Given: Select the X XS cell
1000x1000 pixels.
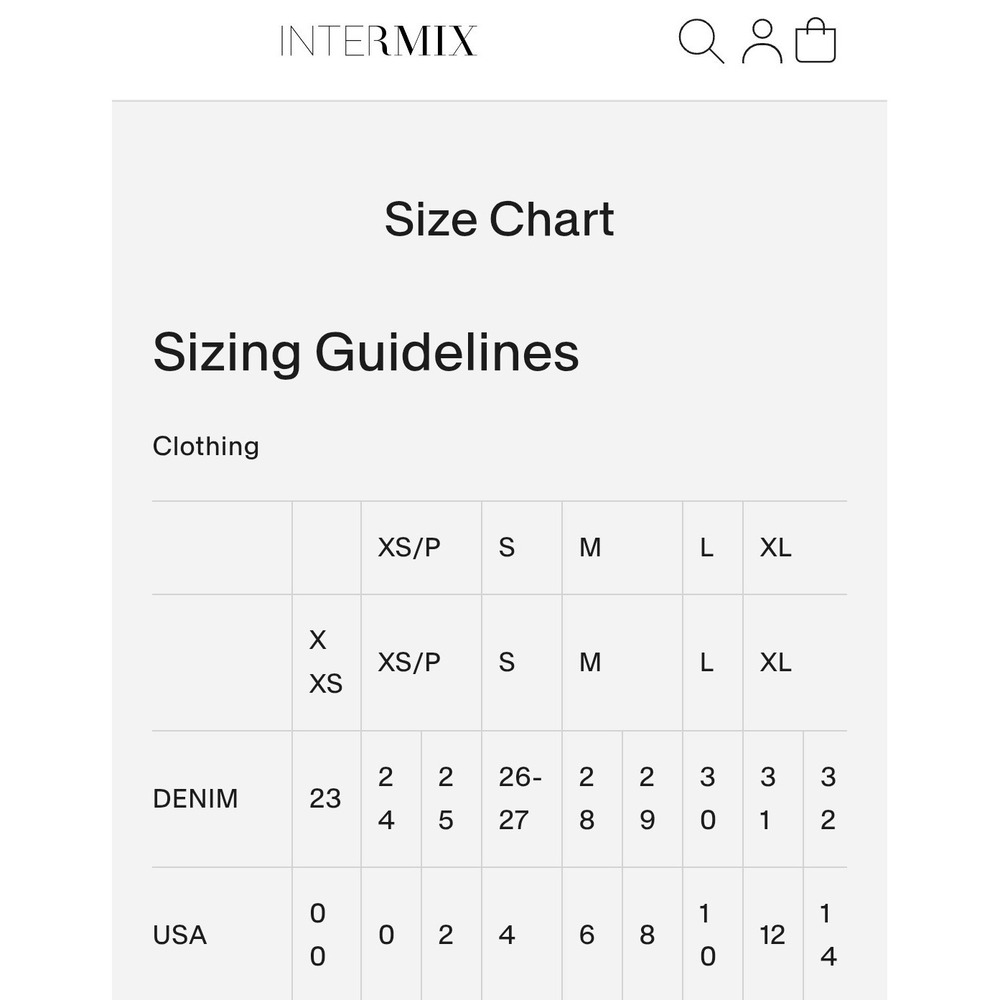Looking at the screenshot, I should click(x=327, y=663).
